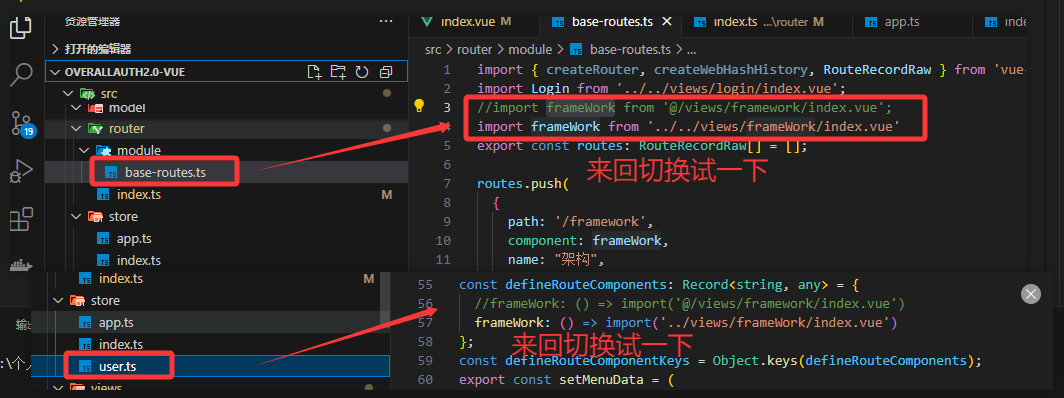
Task: Expand the 打开的编辑器 section
Action: coord(227,49)
